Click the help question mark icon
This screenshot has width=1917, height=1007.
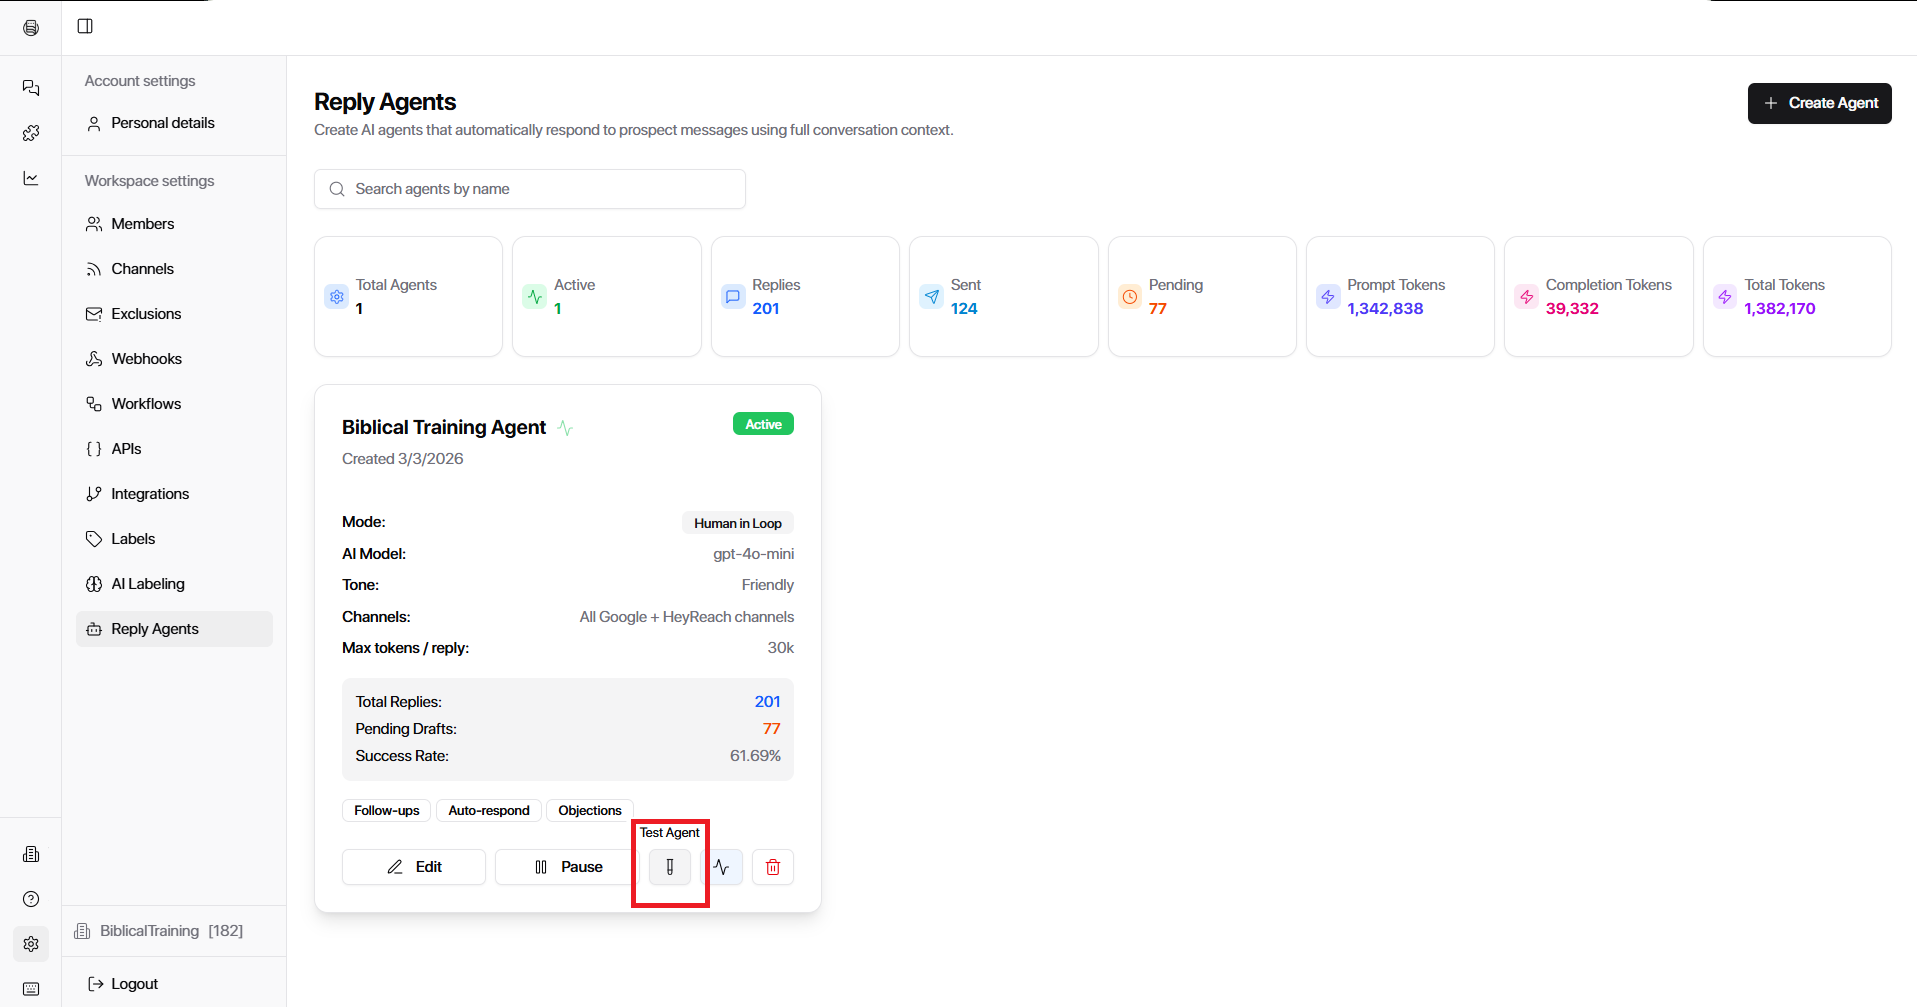pos(31,899)
